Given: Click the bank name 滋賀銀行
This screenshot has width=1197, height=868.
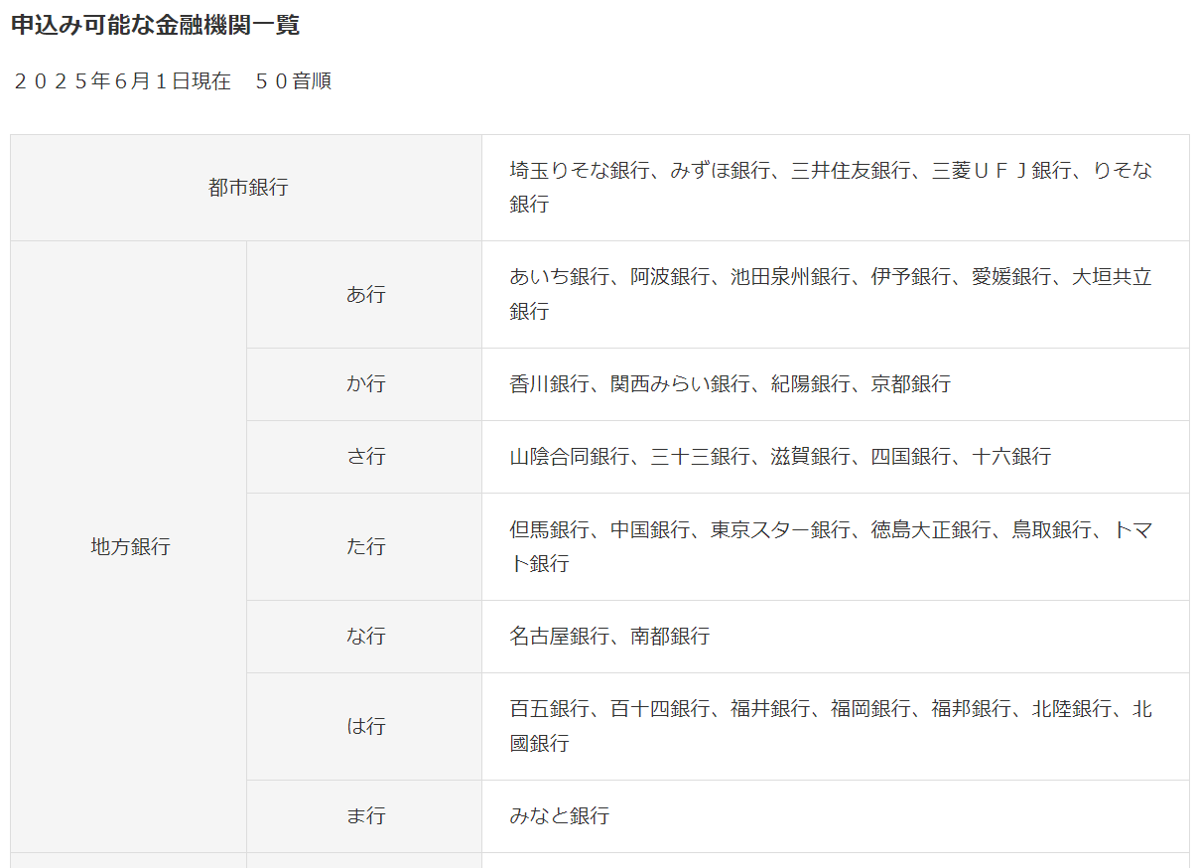Looking at the screenshot, I should pyautogui.click(x=811, y=457).
